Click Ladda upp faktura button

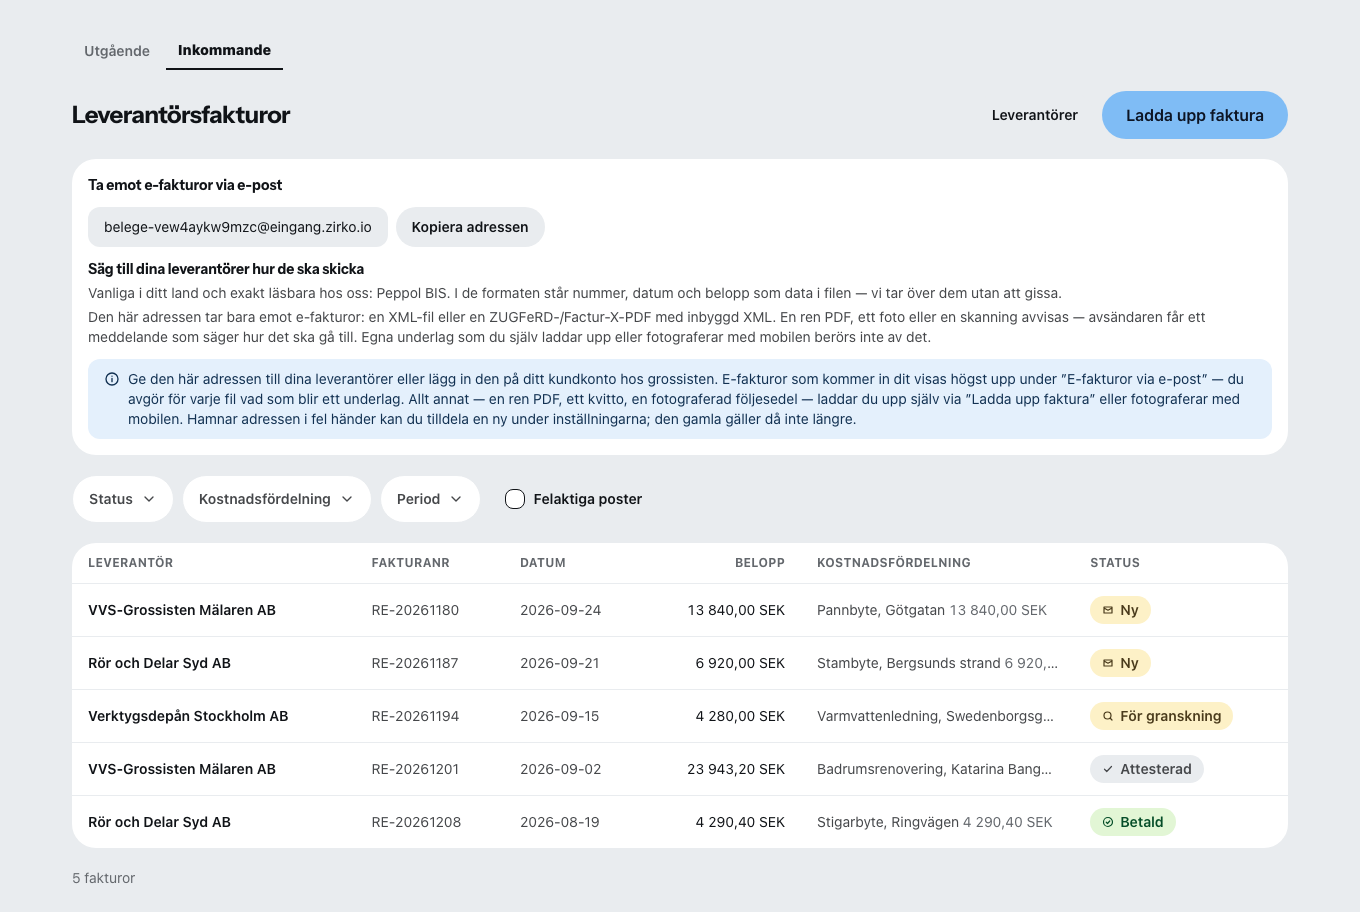(1194, 115)
